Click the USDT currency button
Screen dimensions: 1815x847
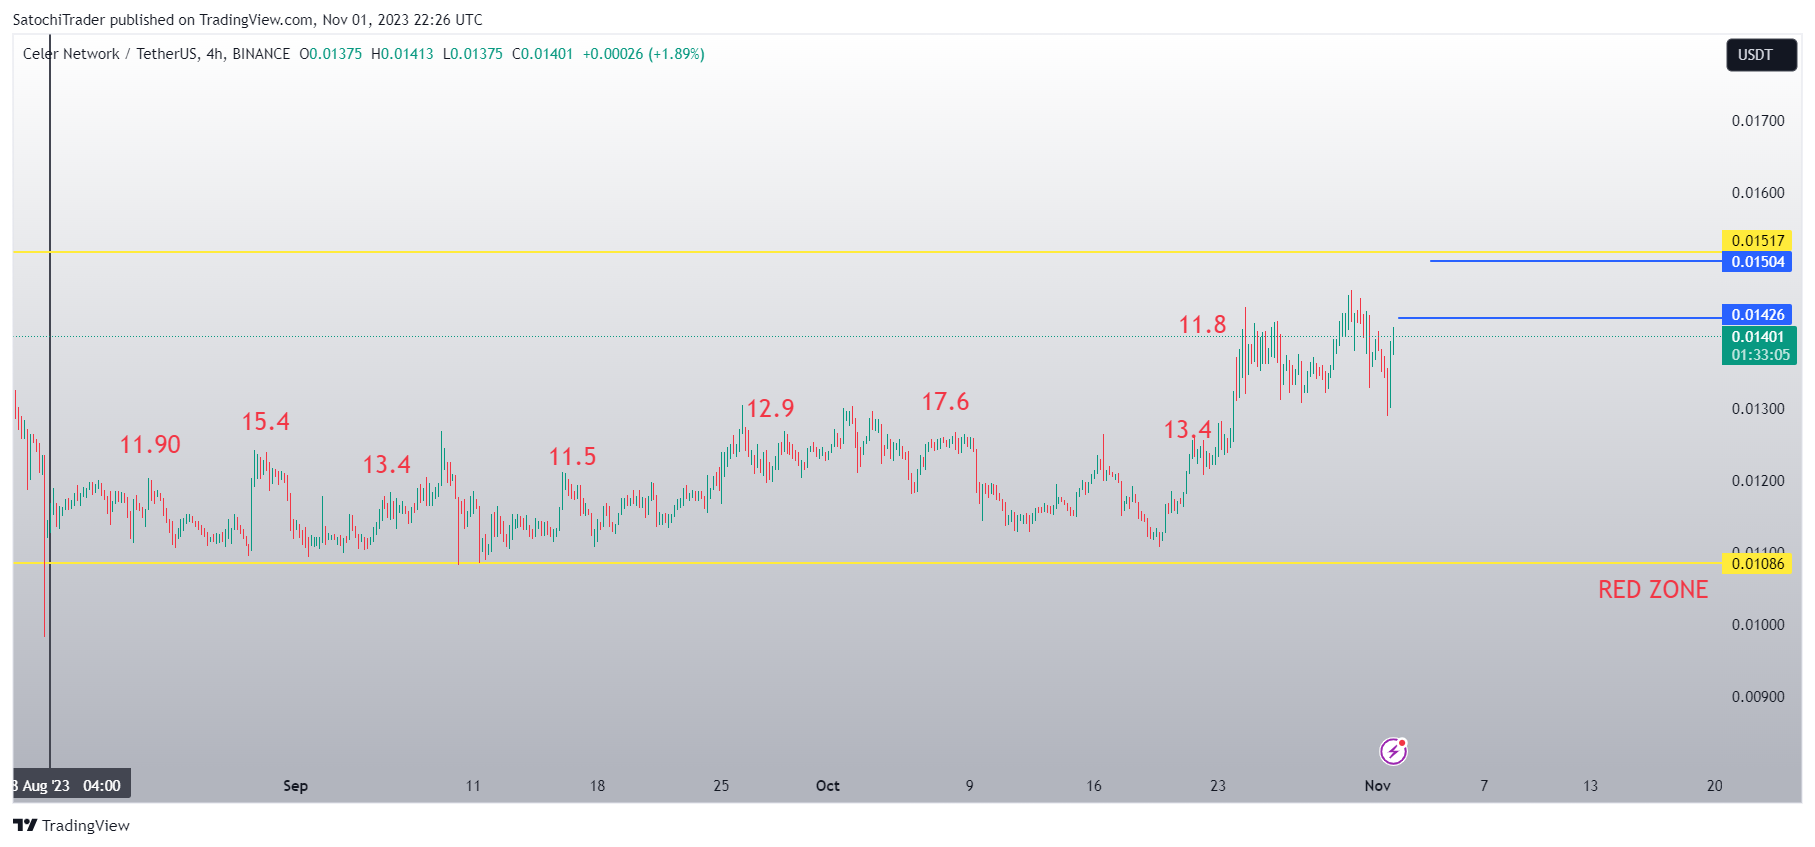tap(1762, 55)
